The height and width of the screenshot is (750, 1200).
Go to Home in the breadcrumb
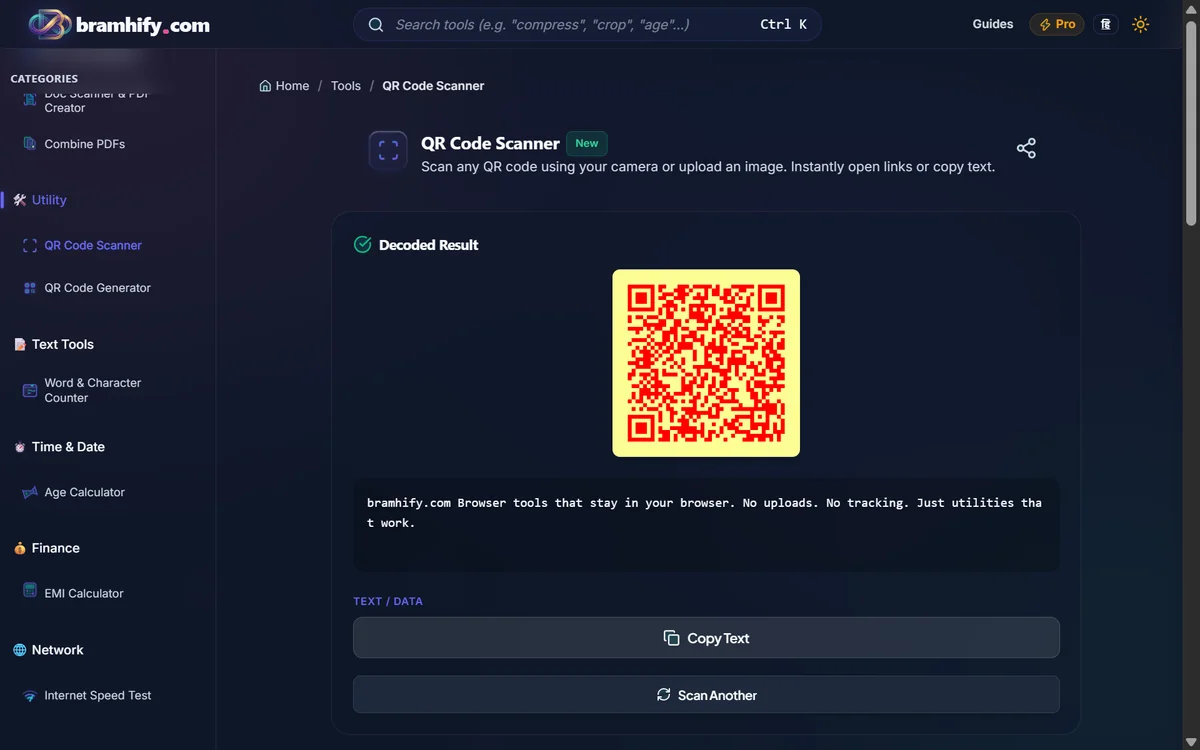[292, 86]
